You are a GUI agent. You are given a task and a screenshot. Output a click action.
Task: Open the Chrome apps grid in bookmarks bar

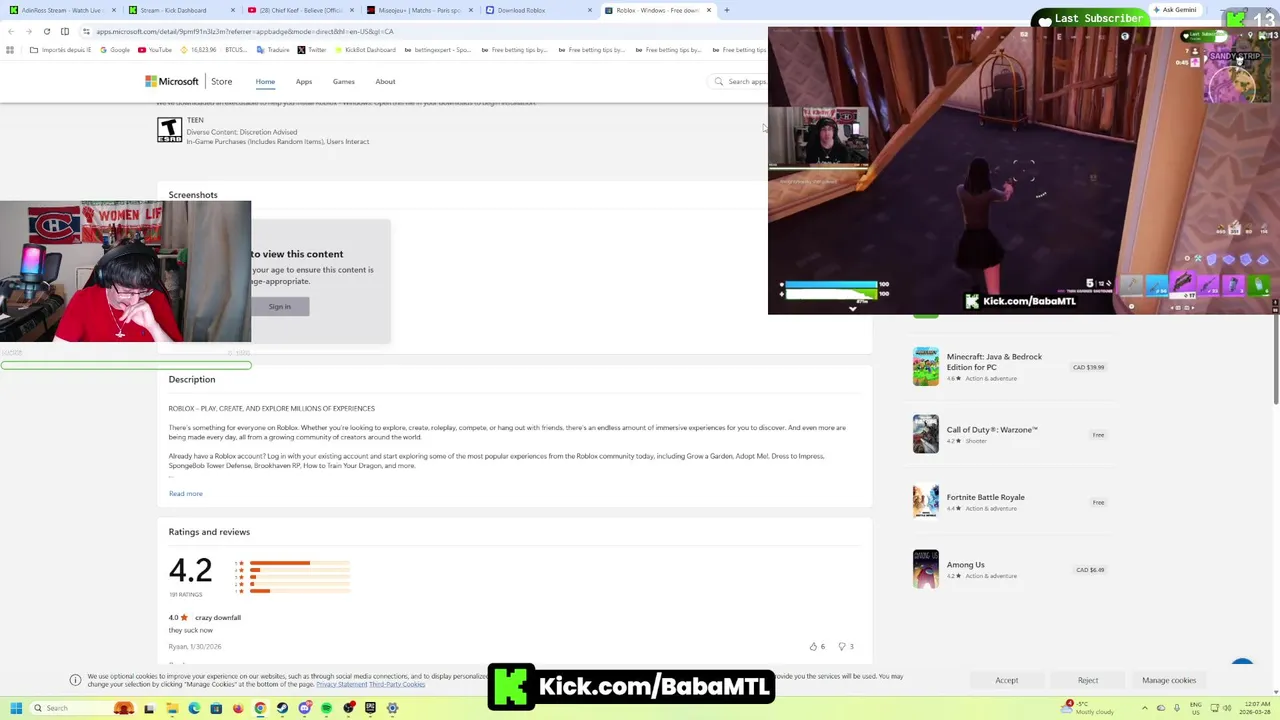(x=10, y=50)
